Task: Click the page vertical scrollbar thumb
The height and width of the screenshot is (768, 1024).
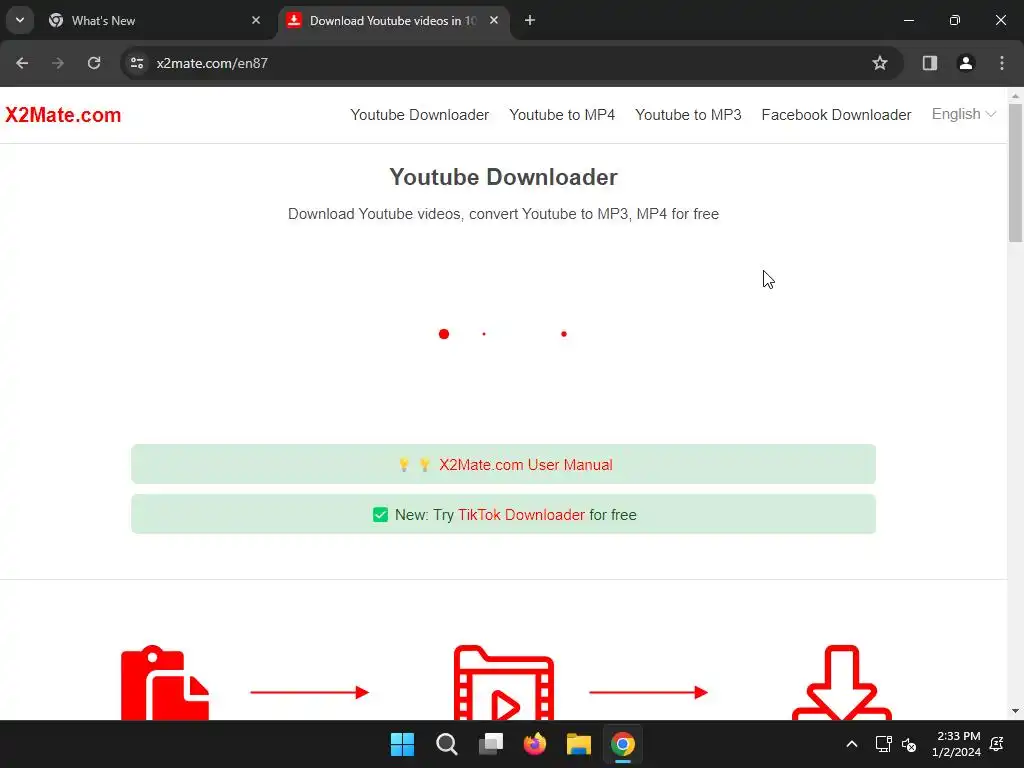Action: 1015,172
